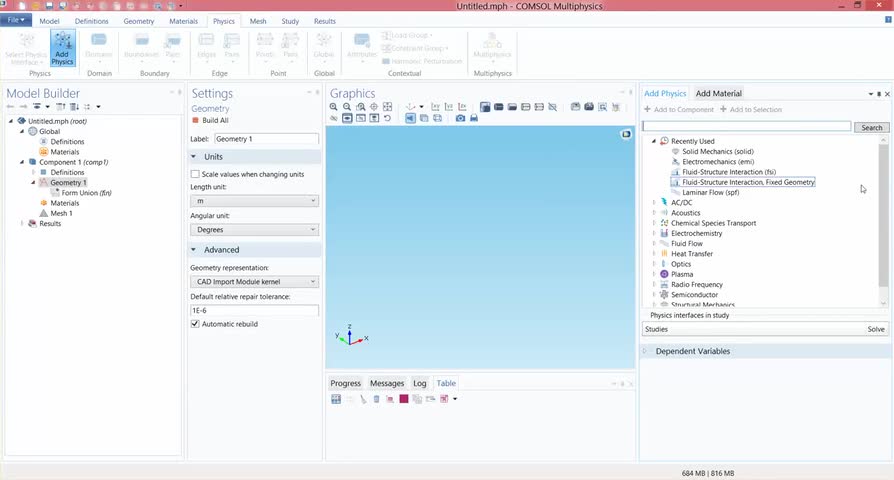This screenshot has height=480, width=894.
Task: Delete the table with the trash icon
Action: point(376,399)
